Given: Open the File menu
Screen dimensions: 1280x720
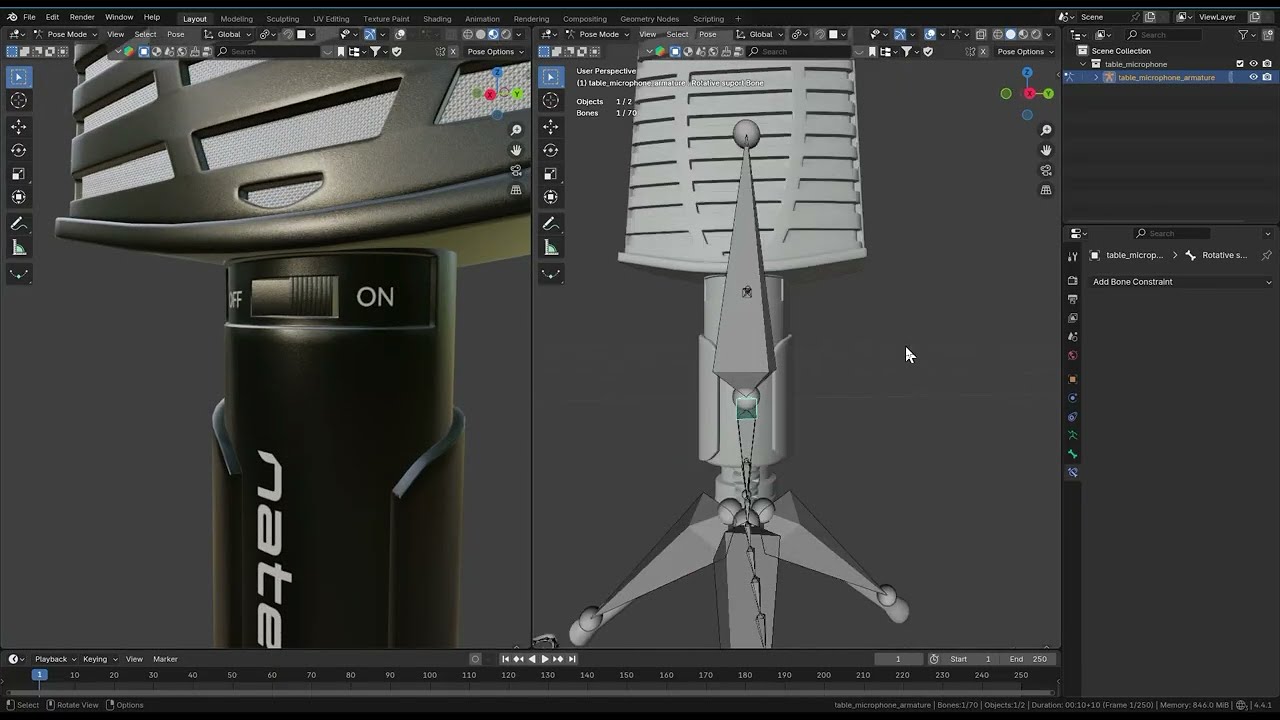Looking at the screenshot, I should [29, 17].
